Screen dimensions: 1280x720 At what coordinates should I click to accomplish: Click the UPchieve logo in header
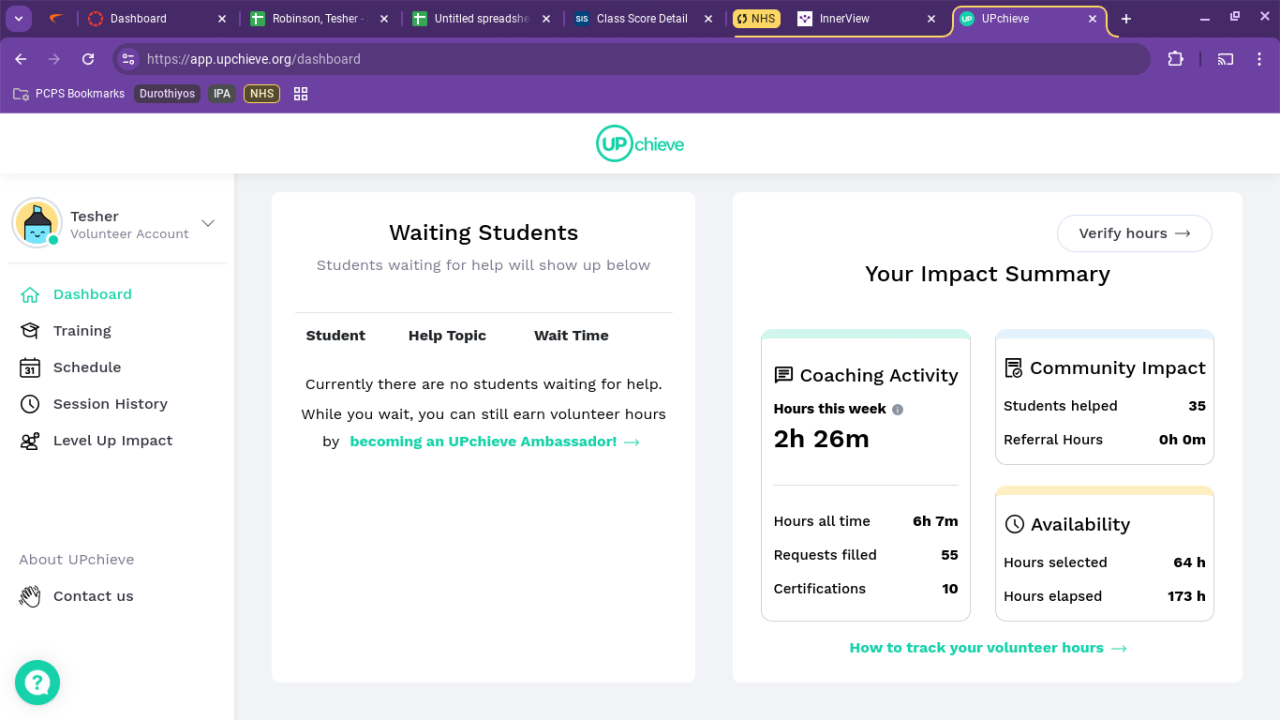pos(640,144)
